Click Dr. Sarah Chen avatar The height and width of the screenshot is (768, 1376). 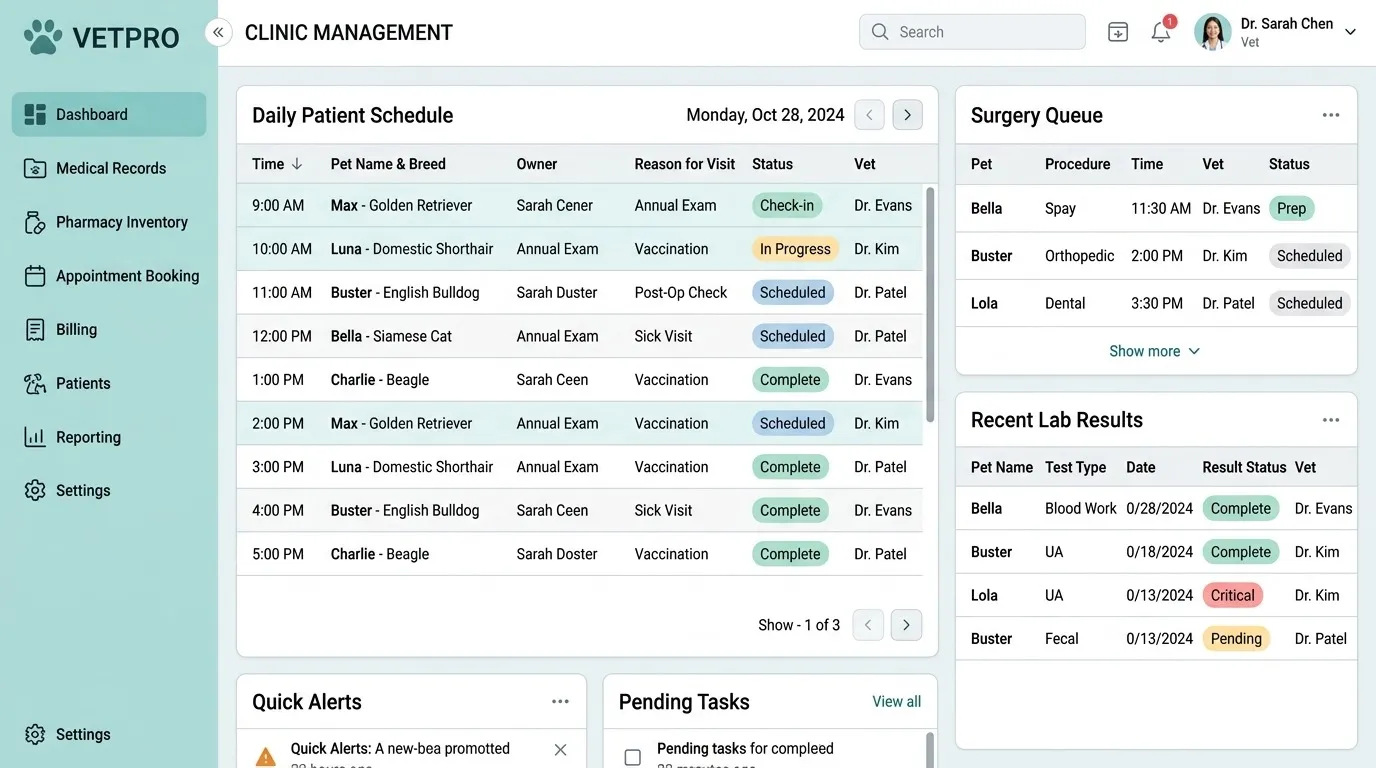(x=1213, y=32)
